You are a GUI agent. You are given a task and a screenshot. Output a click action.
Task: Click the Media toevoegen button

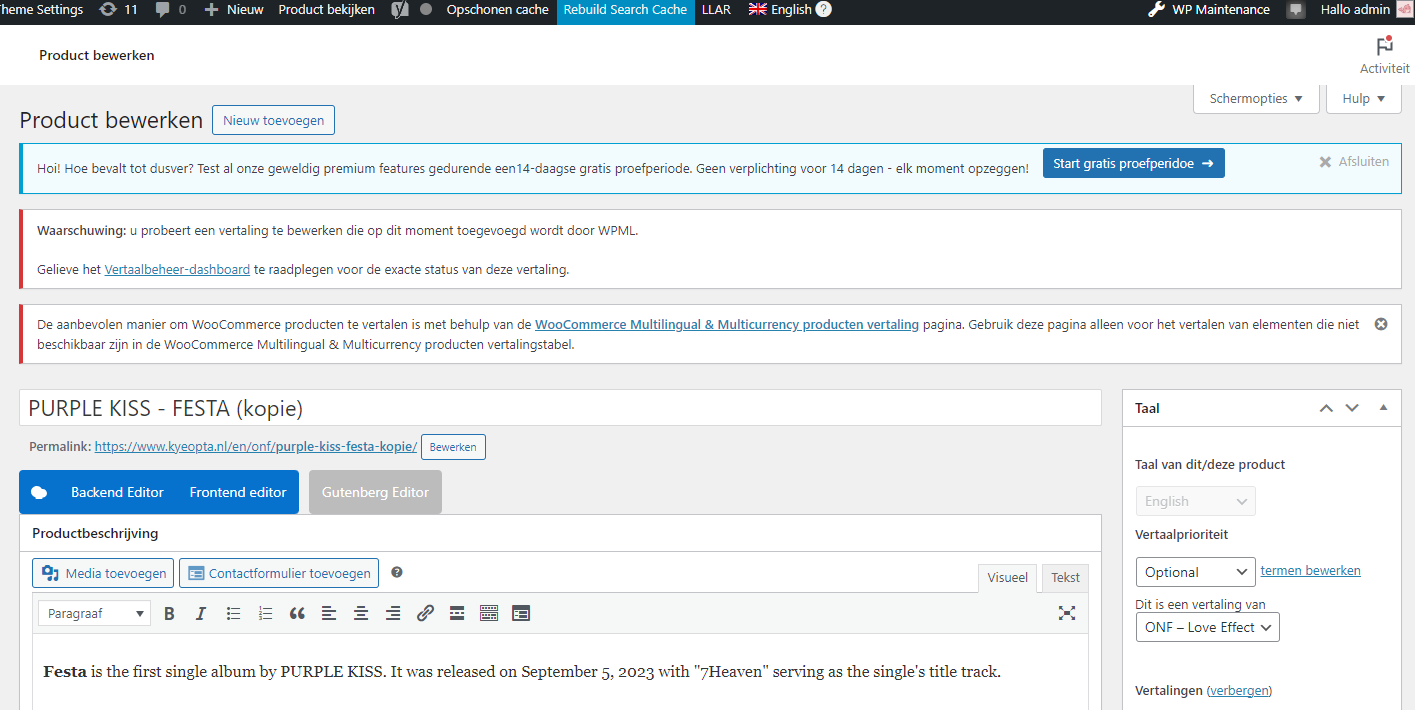click(x=103, y=573)
